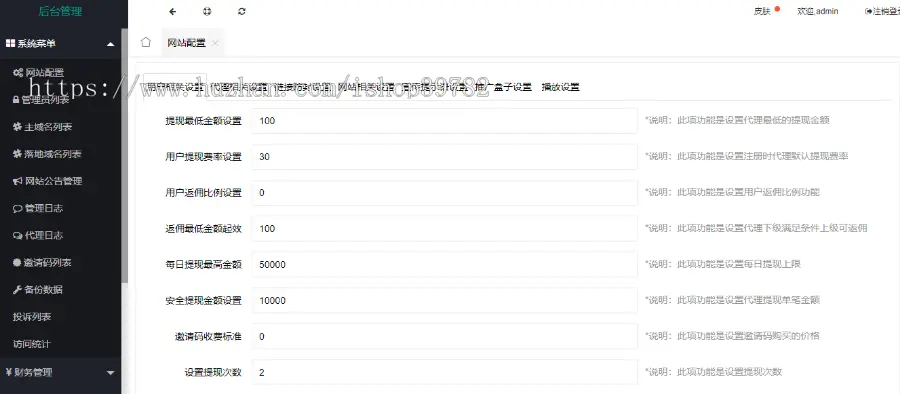The height and width of the screenshot is (394, 900).
Task: Click the 邀请码收费标准 input field
Action: 444,337
